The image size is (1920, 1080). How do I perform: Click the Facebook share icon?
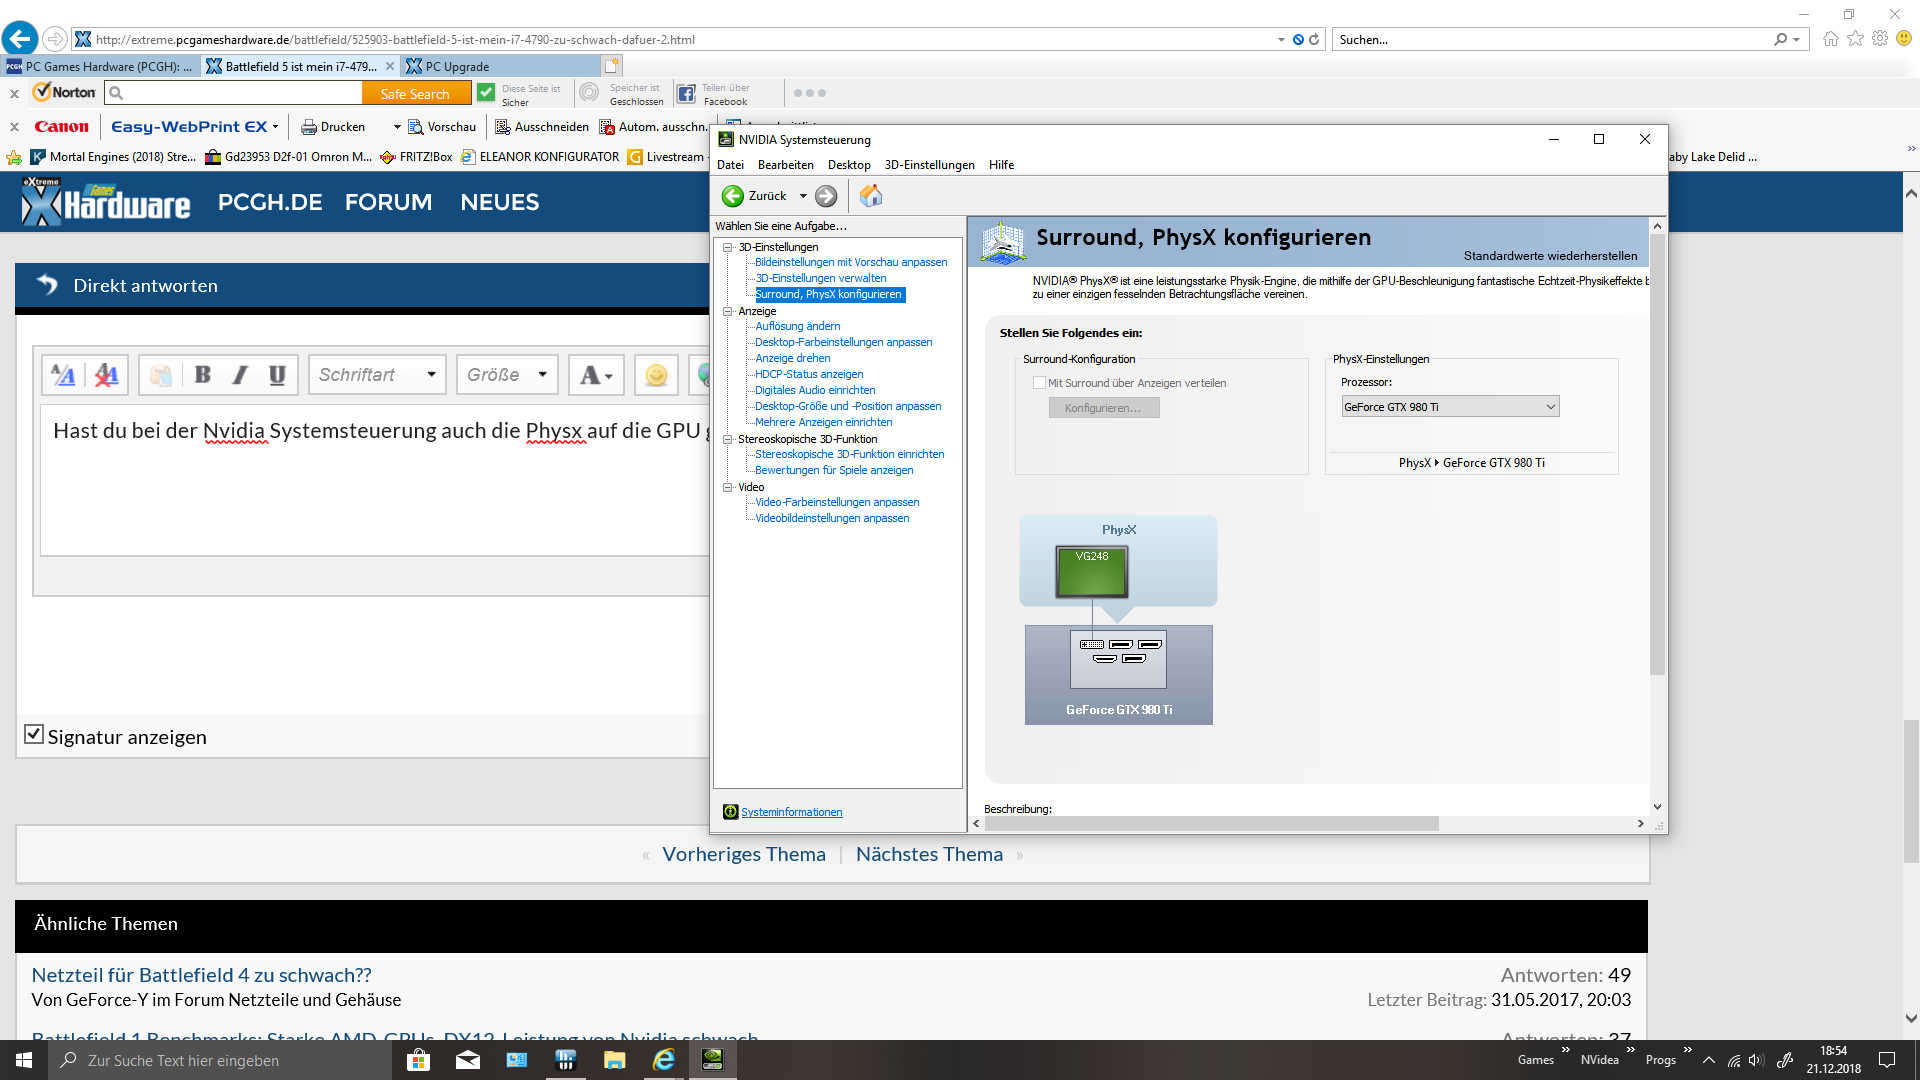pos(686,94)
